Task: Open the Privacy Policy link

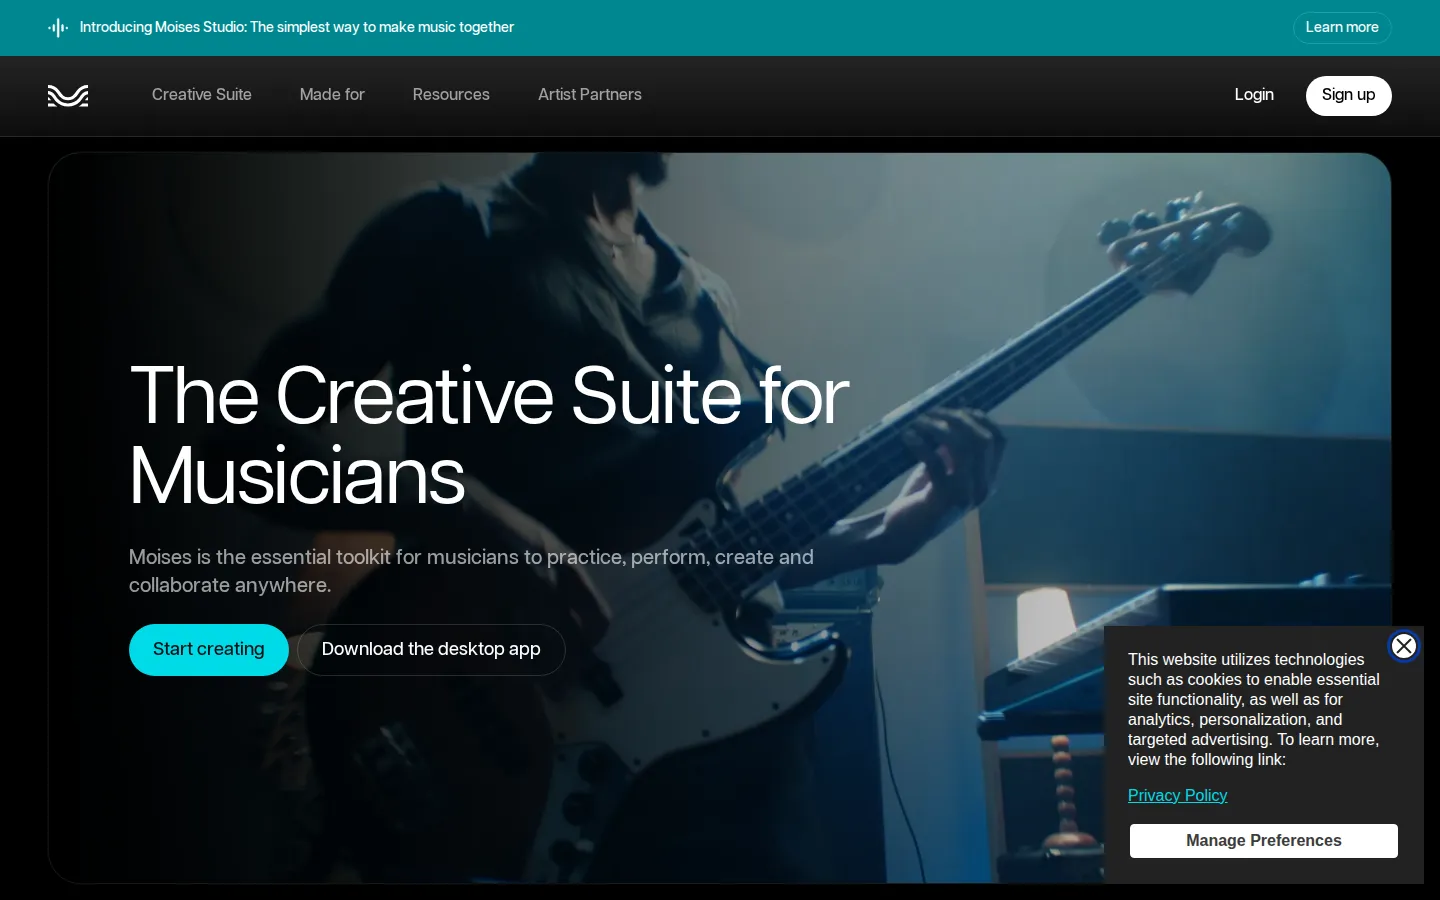Action: 1177,796
